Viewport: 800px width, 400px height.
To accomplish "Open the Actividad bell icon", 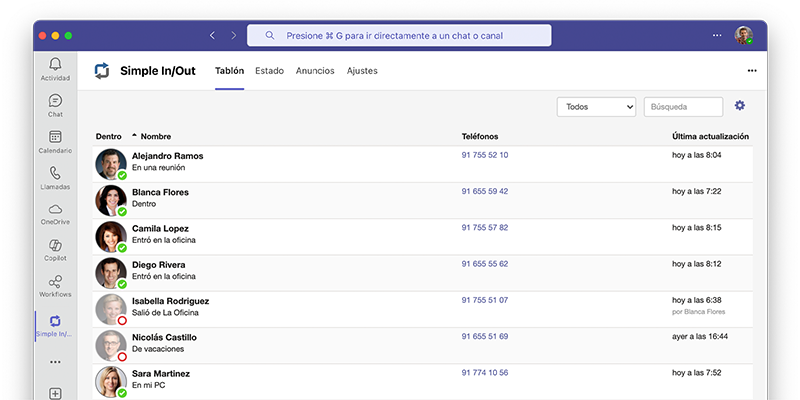I will click(x=55, y=64).
